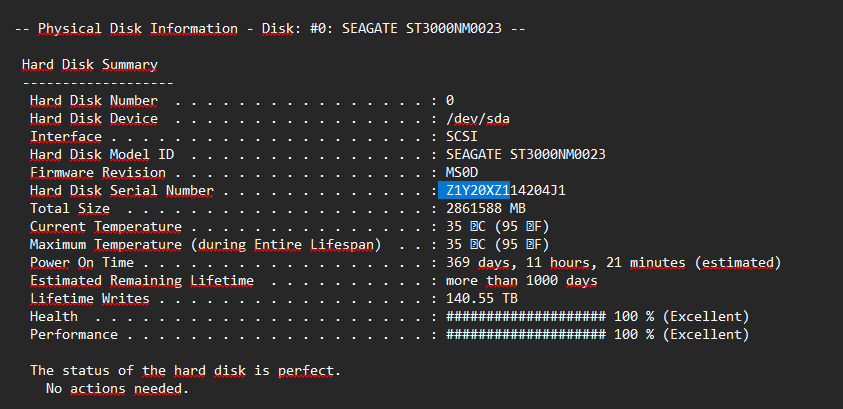
Task: Click the Estimated Remaining Lifetime label
Action: 142,280
